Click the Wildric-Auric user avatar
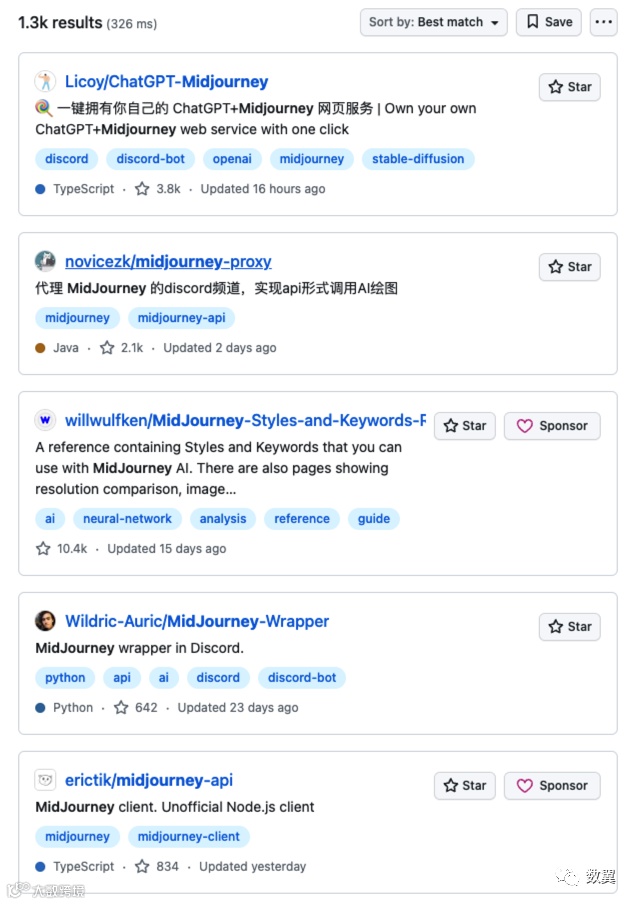This screenshot has height=904, width=636. click(x=45, y=621)
